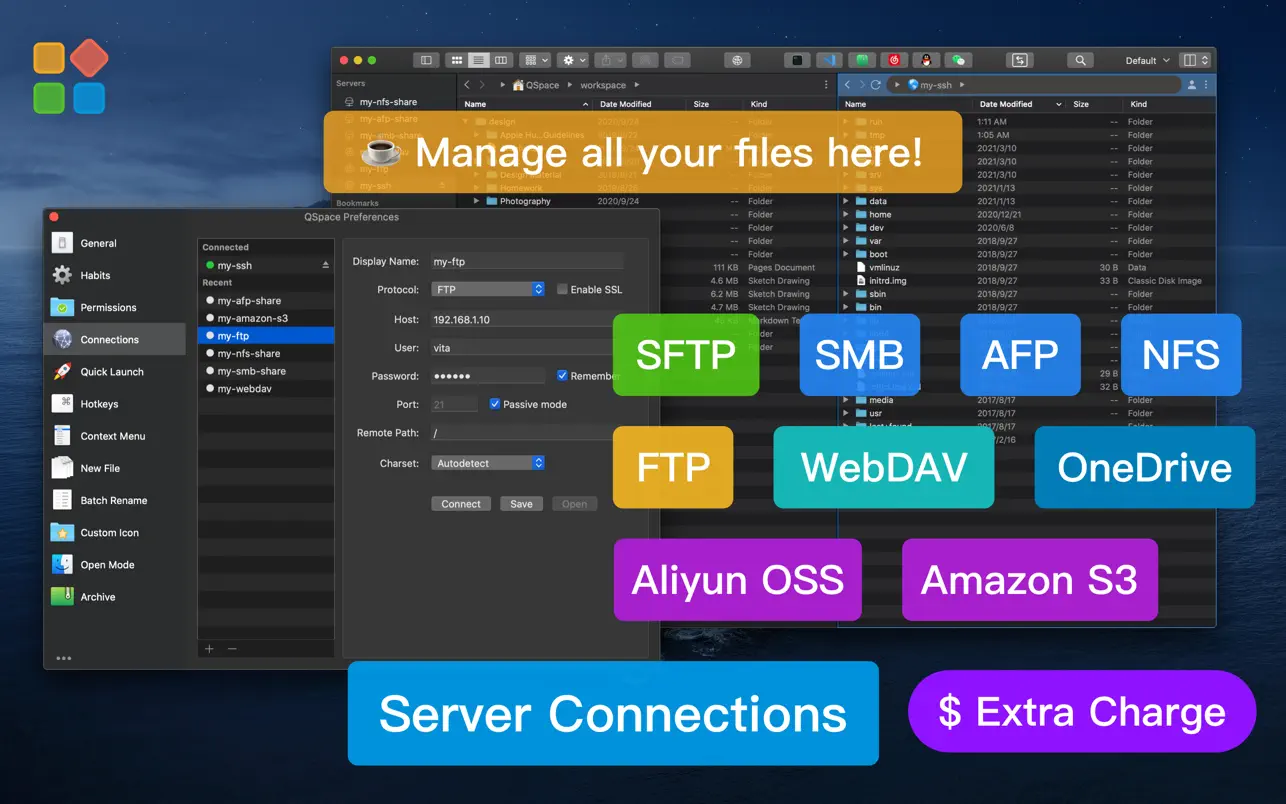Select my-afp-share in Recent list
The width and height of the screenshot is (1286, 804).
point(265,300)
